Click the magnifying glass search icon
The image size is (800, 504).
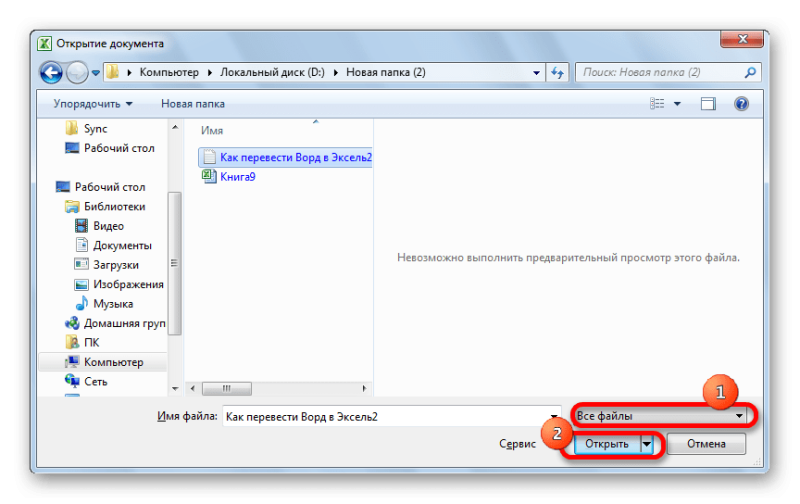point(750,72)
